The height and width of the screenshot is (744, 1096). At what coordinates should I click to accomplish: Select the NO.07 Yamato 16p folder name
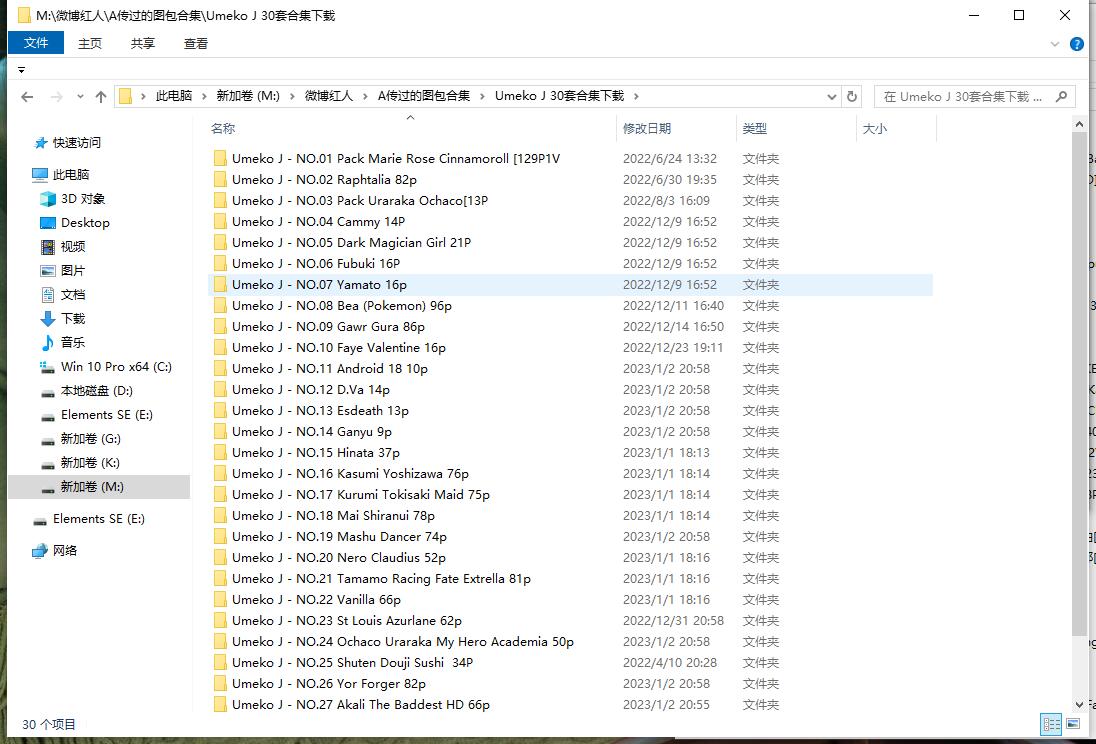[319, 285]
